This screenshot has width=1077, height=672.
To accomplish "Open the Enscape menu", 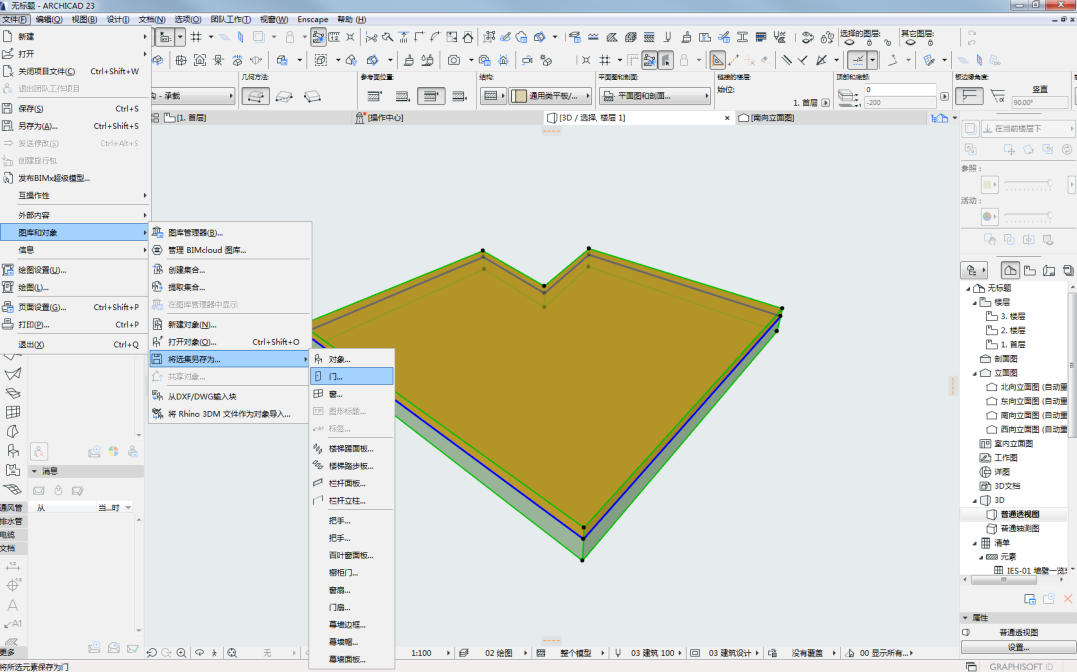I will pyautogui.click(x=313, y=19).
